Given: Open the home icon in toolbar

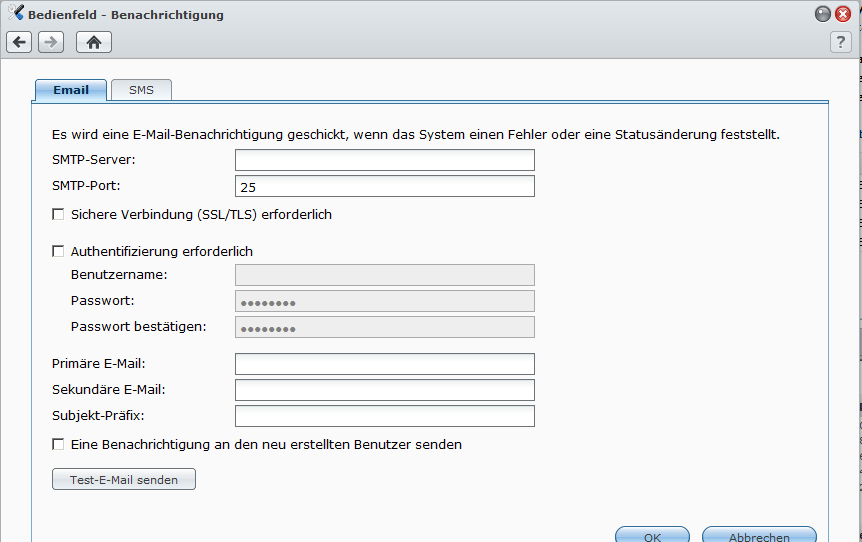Looking at the screenshot, I should [94, 42].
